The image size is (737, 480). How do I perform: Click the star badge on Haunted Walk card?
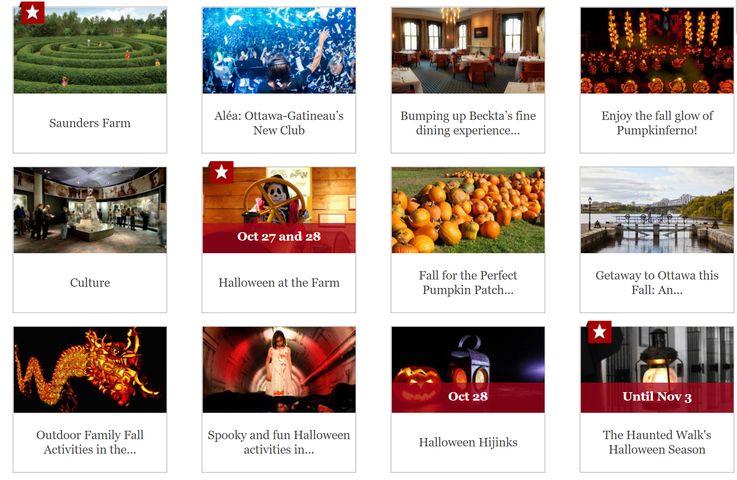(x=599, y=332)
